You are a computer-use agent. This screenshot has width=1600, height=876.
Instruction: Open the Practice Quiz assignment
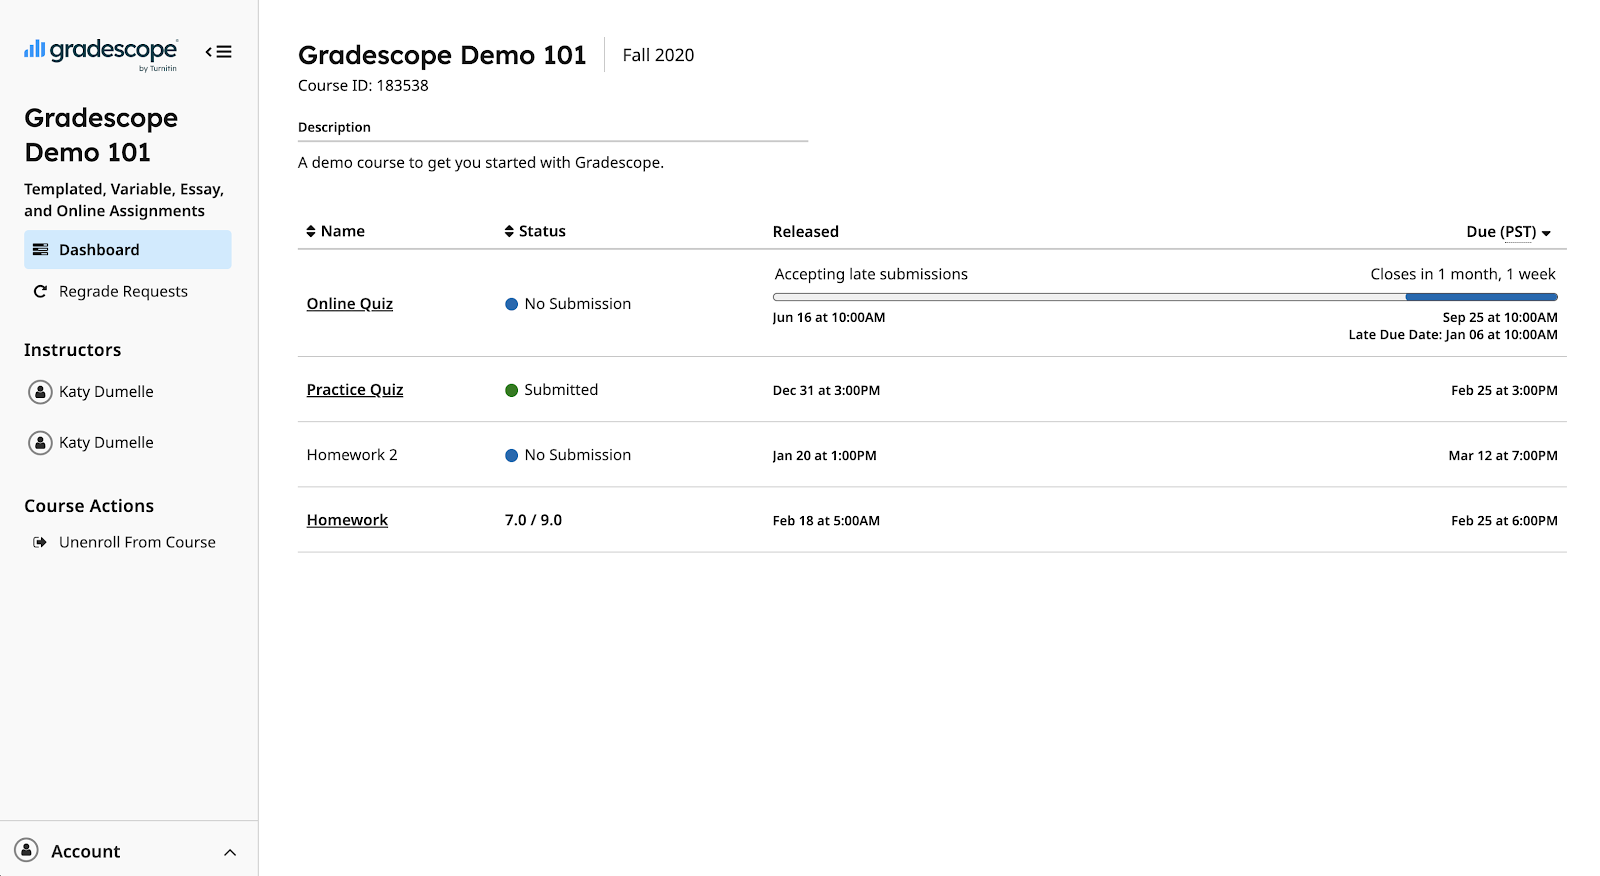(x=355, y=390)
